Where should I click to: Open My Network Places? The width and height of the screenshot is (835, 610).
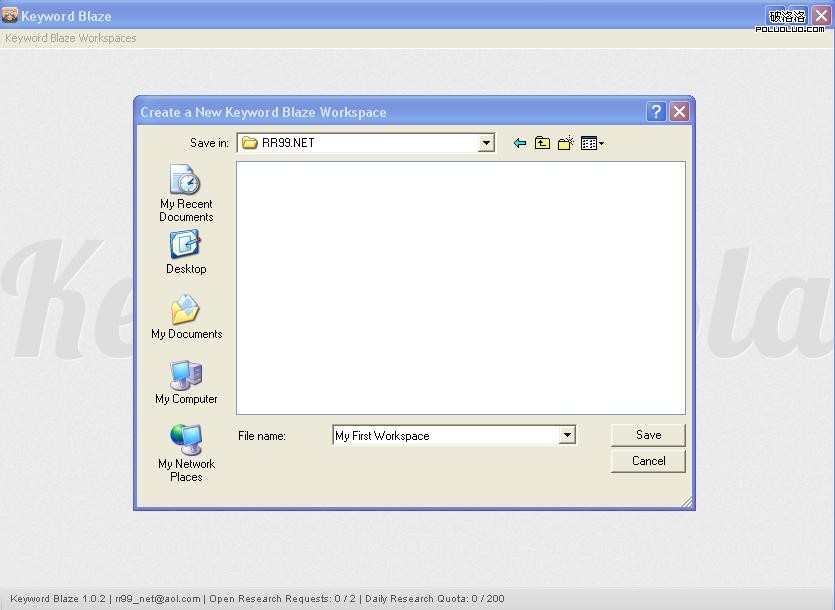[x=186, y=453]
